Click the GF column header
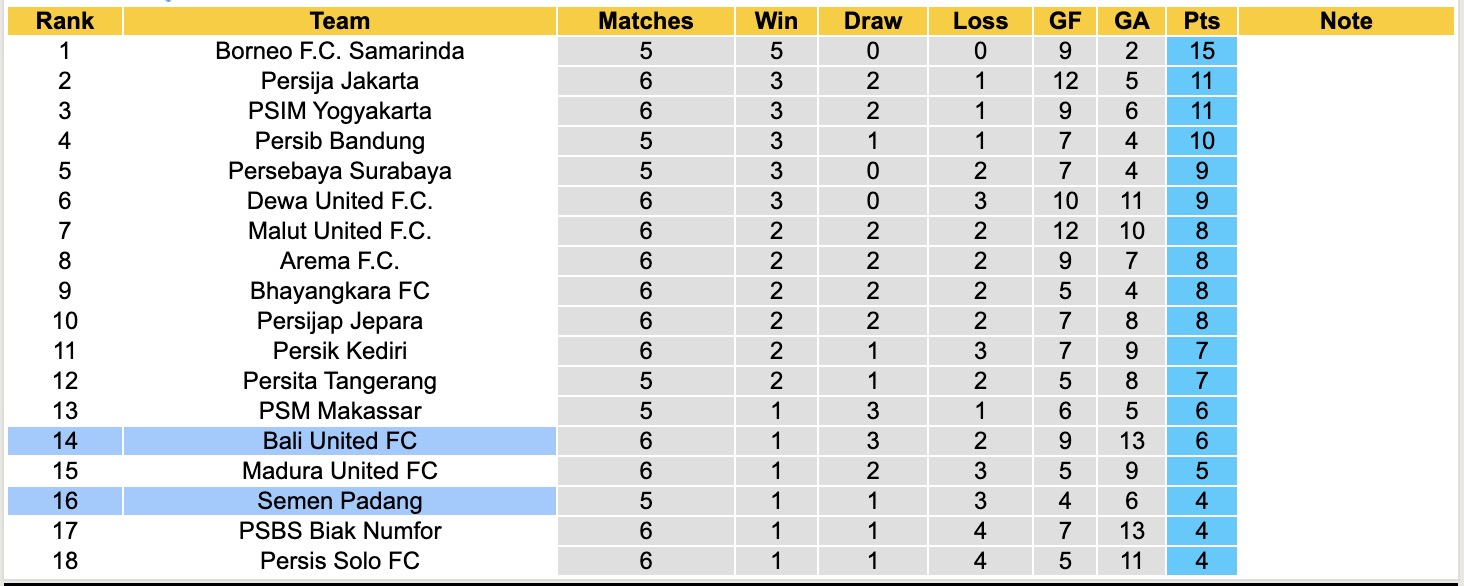 1065,21
